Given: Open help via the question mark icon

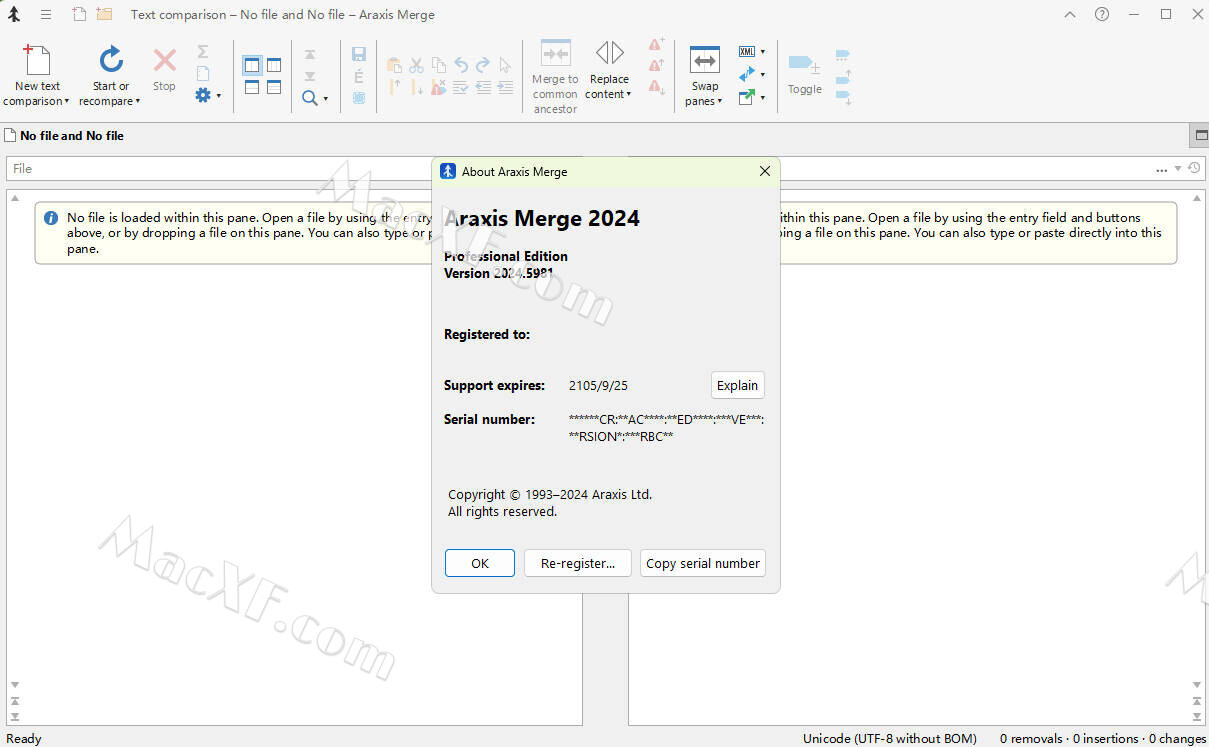Looking at the screenshot, I should click(x=1102, y=14).
